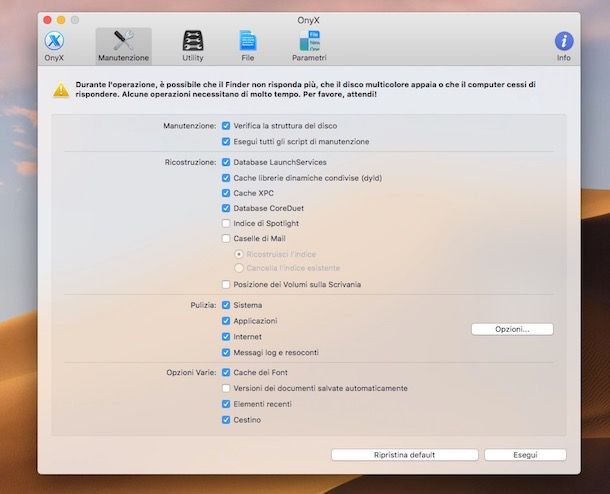Enable Caselle di Mail
The image size is (610, 494).
pos(226,238)
